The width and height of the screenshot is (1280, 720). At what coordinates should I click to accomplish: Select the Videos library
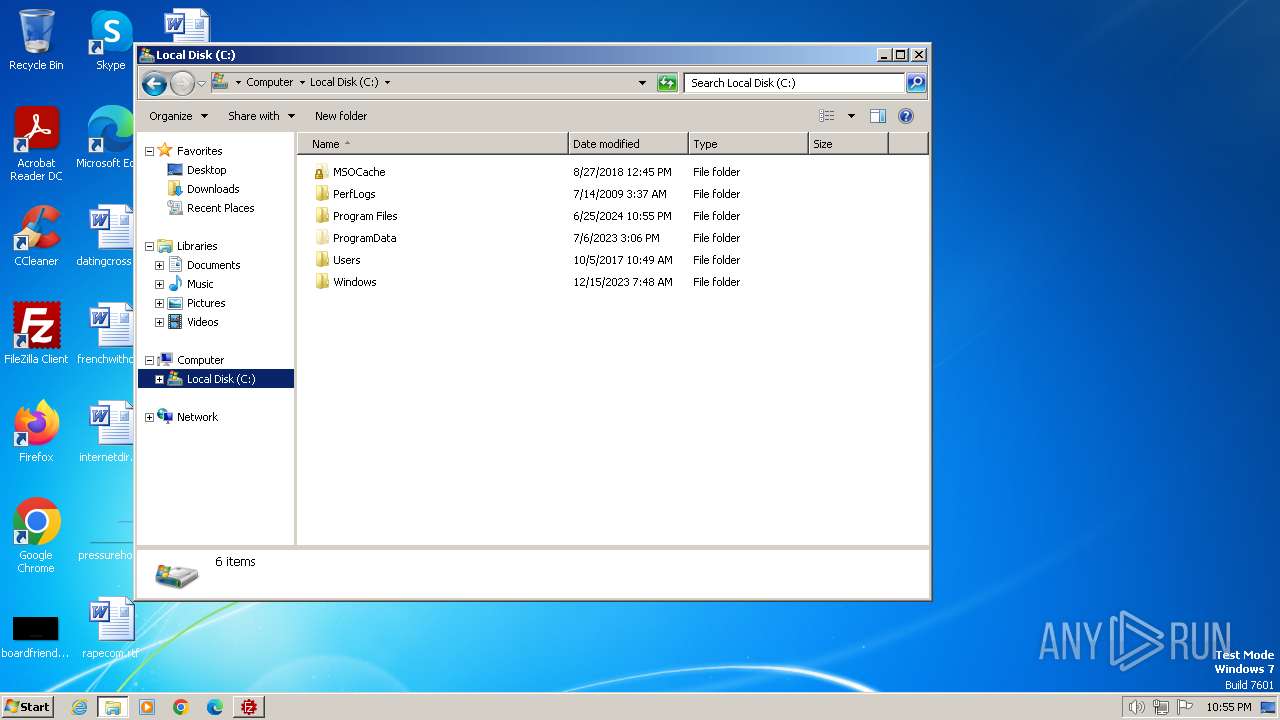(202, 322)
